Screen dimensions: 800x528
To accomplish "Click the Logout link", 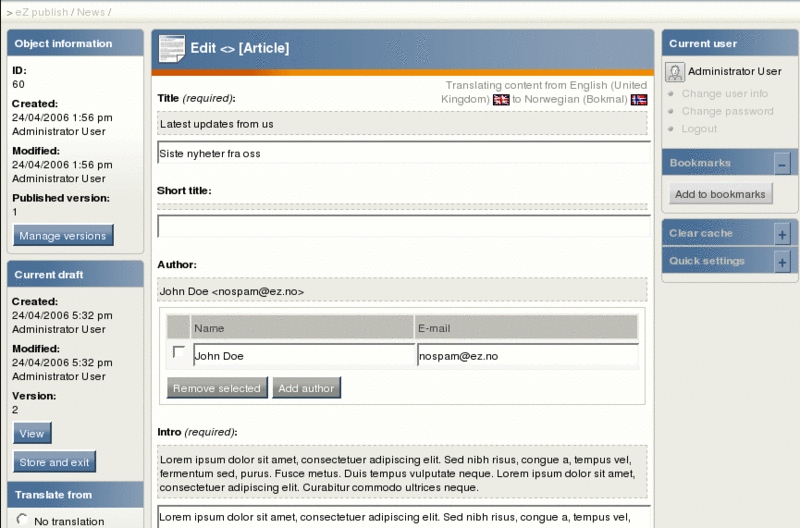I will (x=699, y=129).
